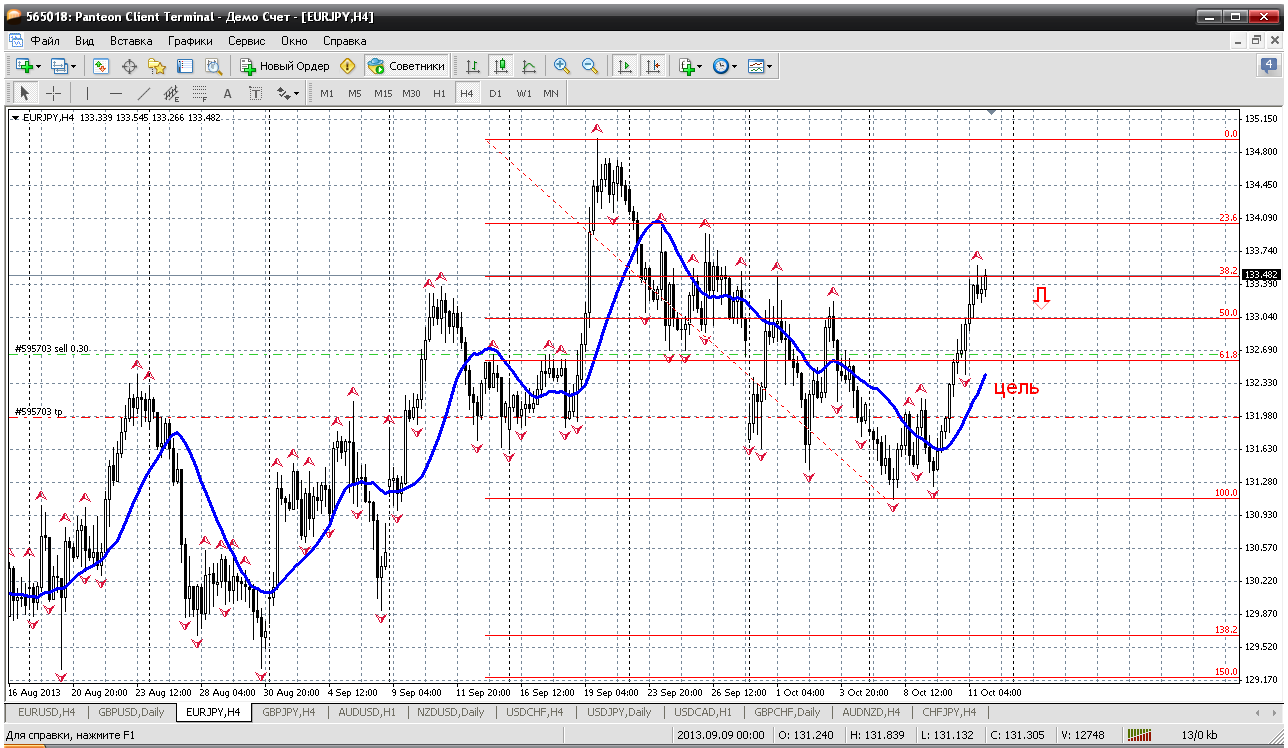Screen dimensions: 1288x748
Task: Set timeframe to D1
Action: point(495,93)
